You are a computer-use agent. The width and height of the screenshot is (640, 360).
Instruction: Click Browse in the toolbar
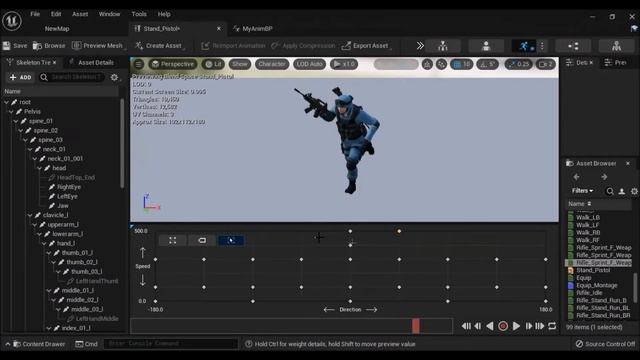pyautogui.click(x=49, y=46)
